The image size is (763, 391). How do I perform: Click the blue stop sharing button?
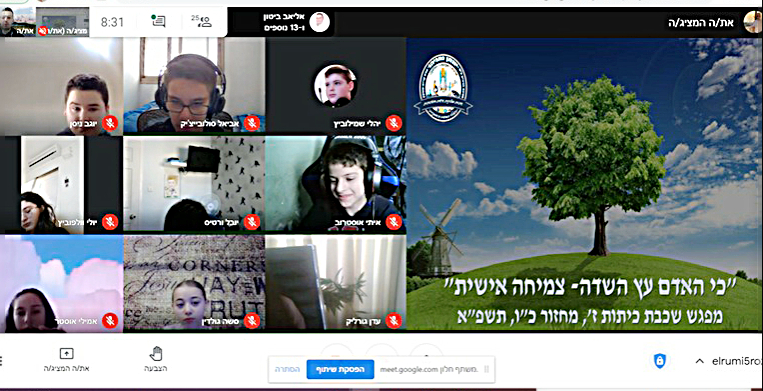tap(340, 370)
